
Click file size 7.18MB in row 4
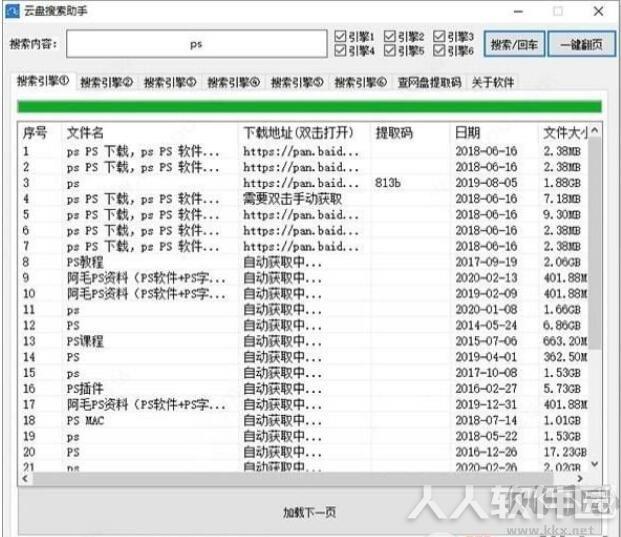point(562,199)
